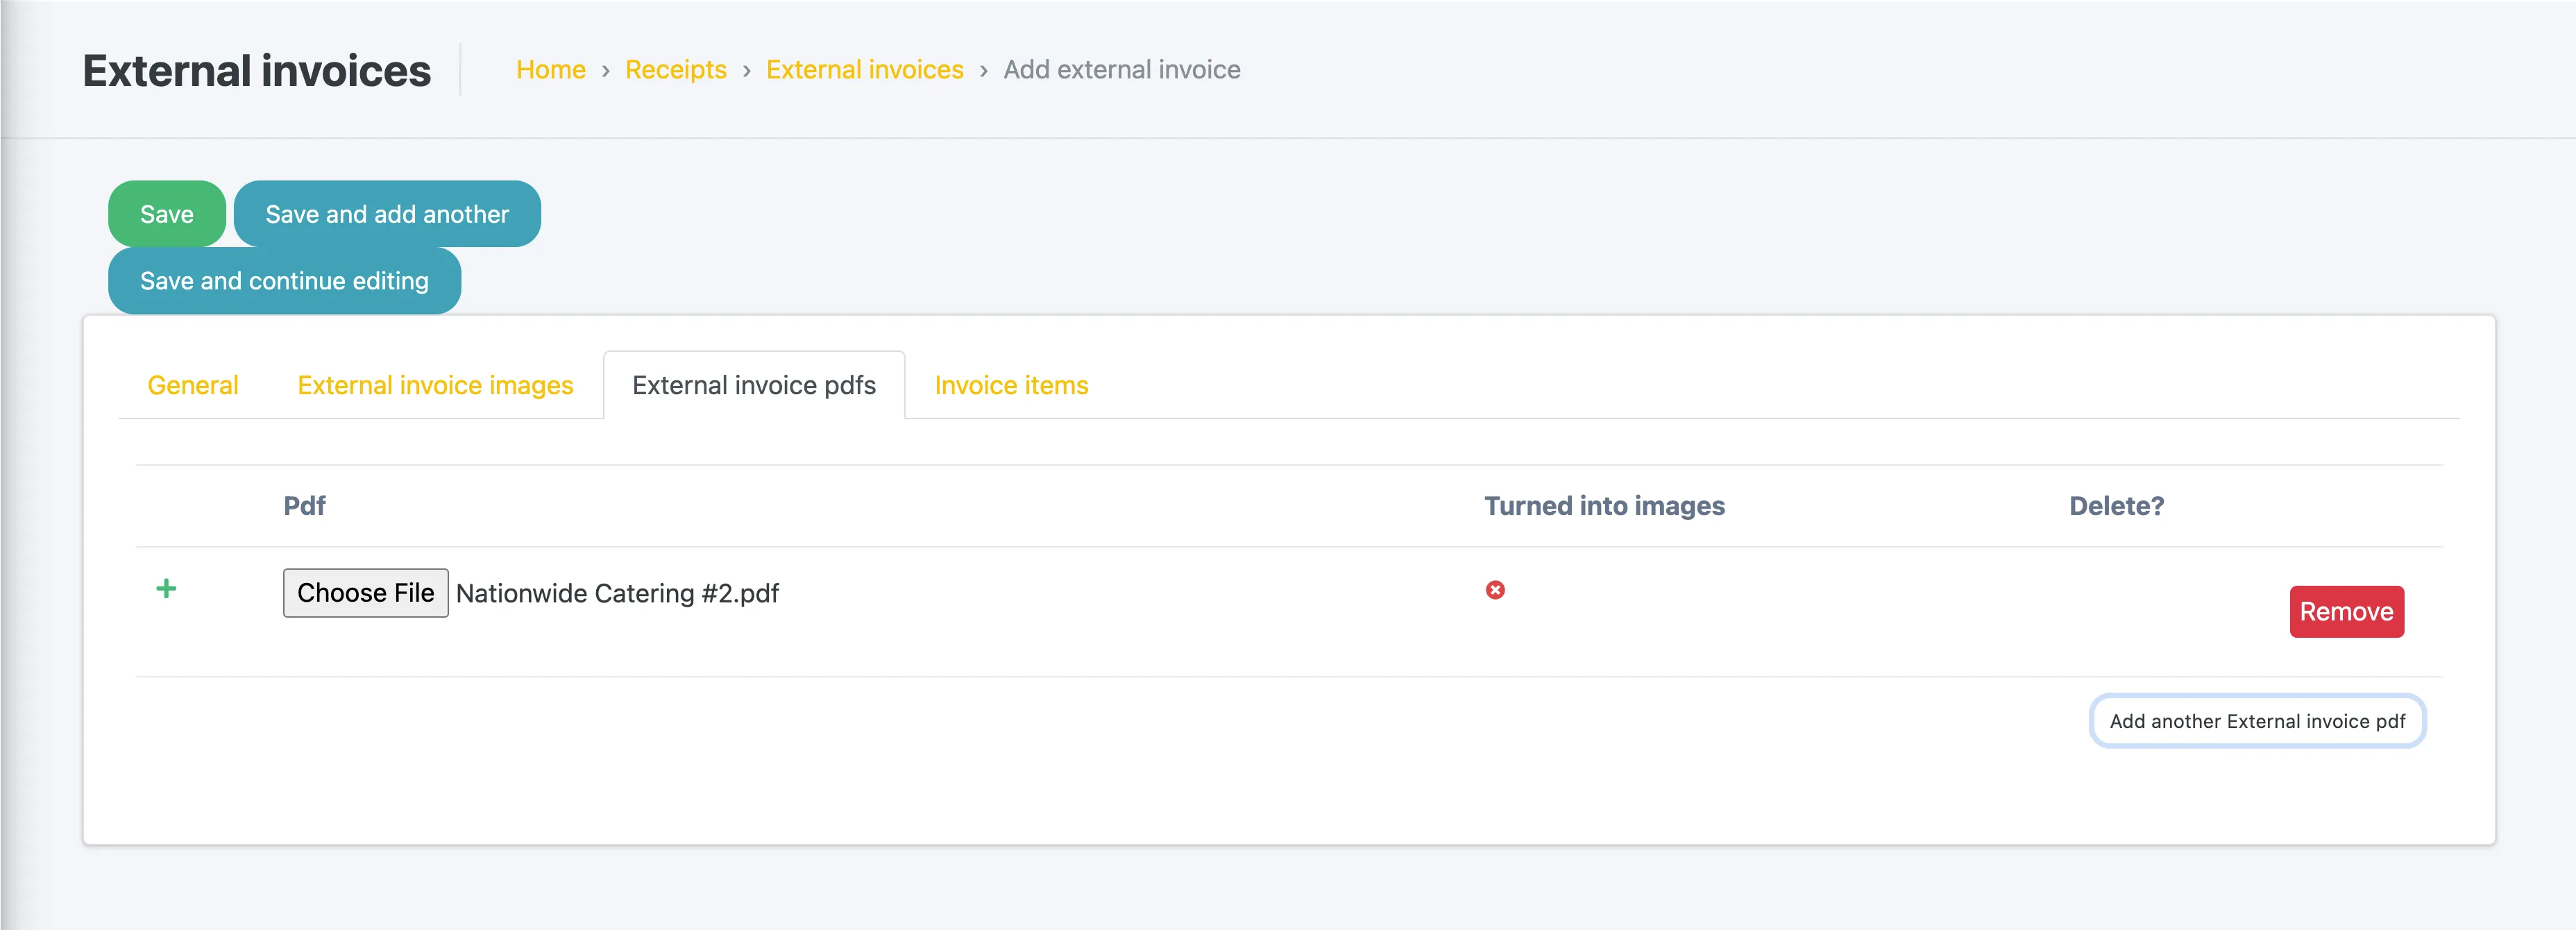Click the Delete? column header
Screen dimensions: 2576x930
[x=2116, y=506]
